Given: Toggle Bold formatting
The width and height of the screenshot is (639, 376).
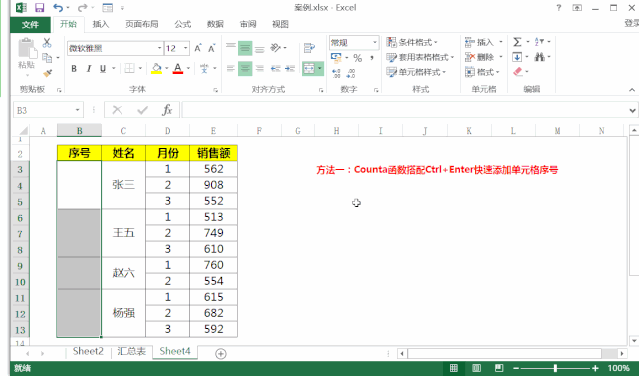Looking at the screenshot, I should (x=74, y=68).
